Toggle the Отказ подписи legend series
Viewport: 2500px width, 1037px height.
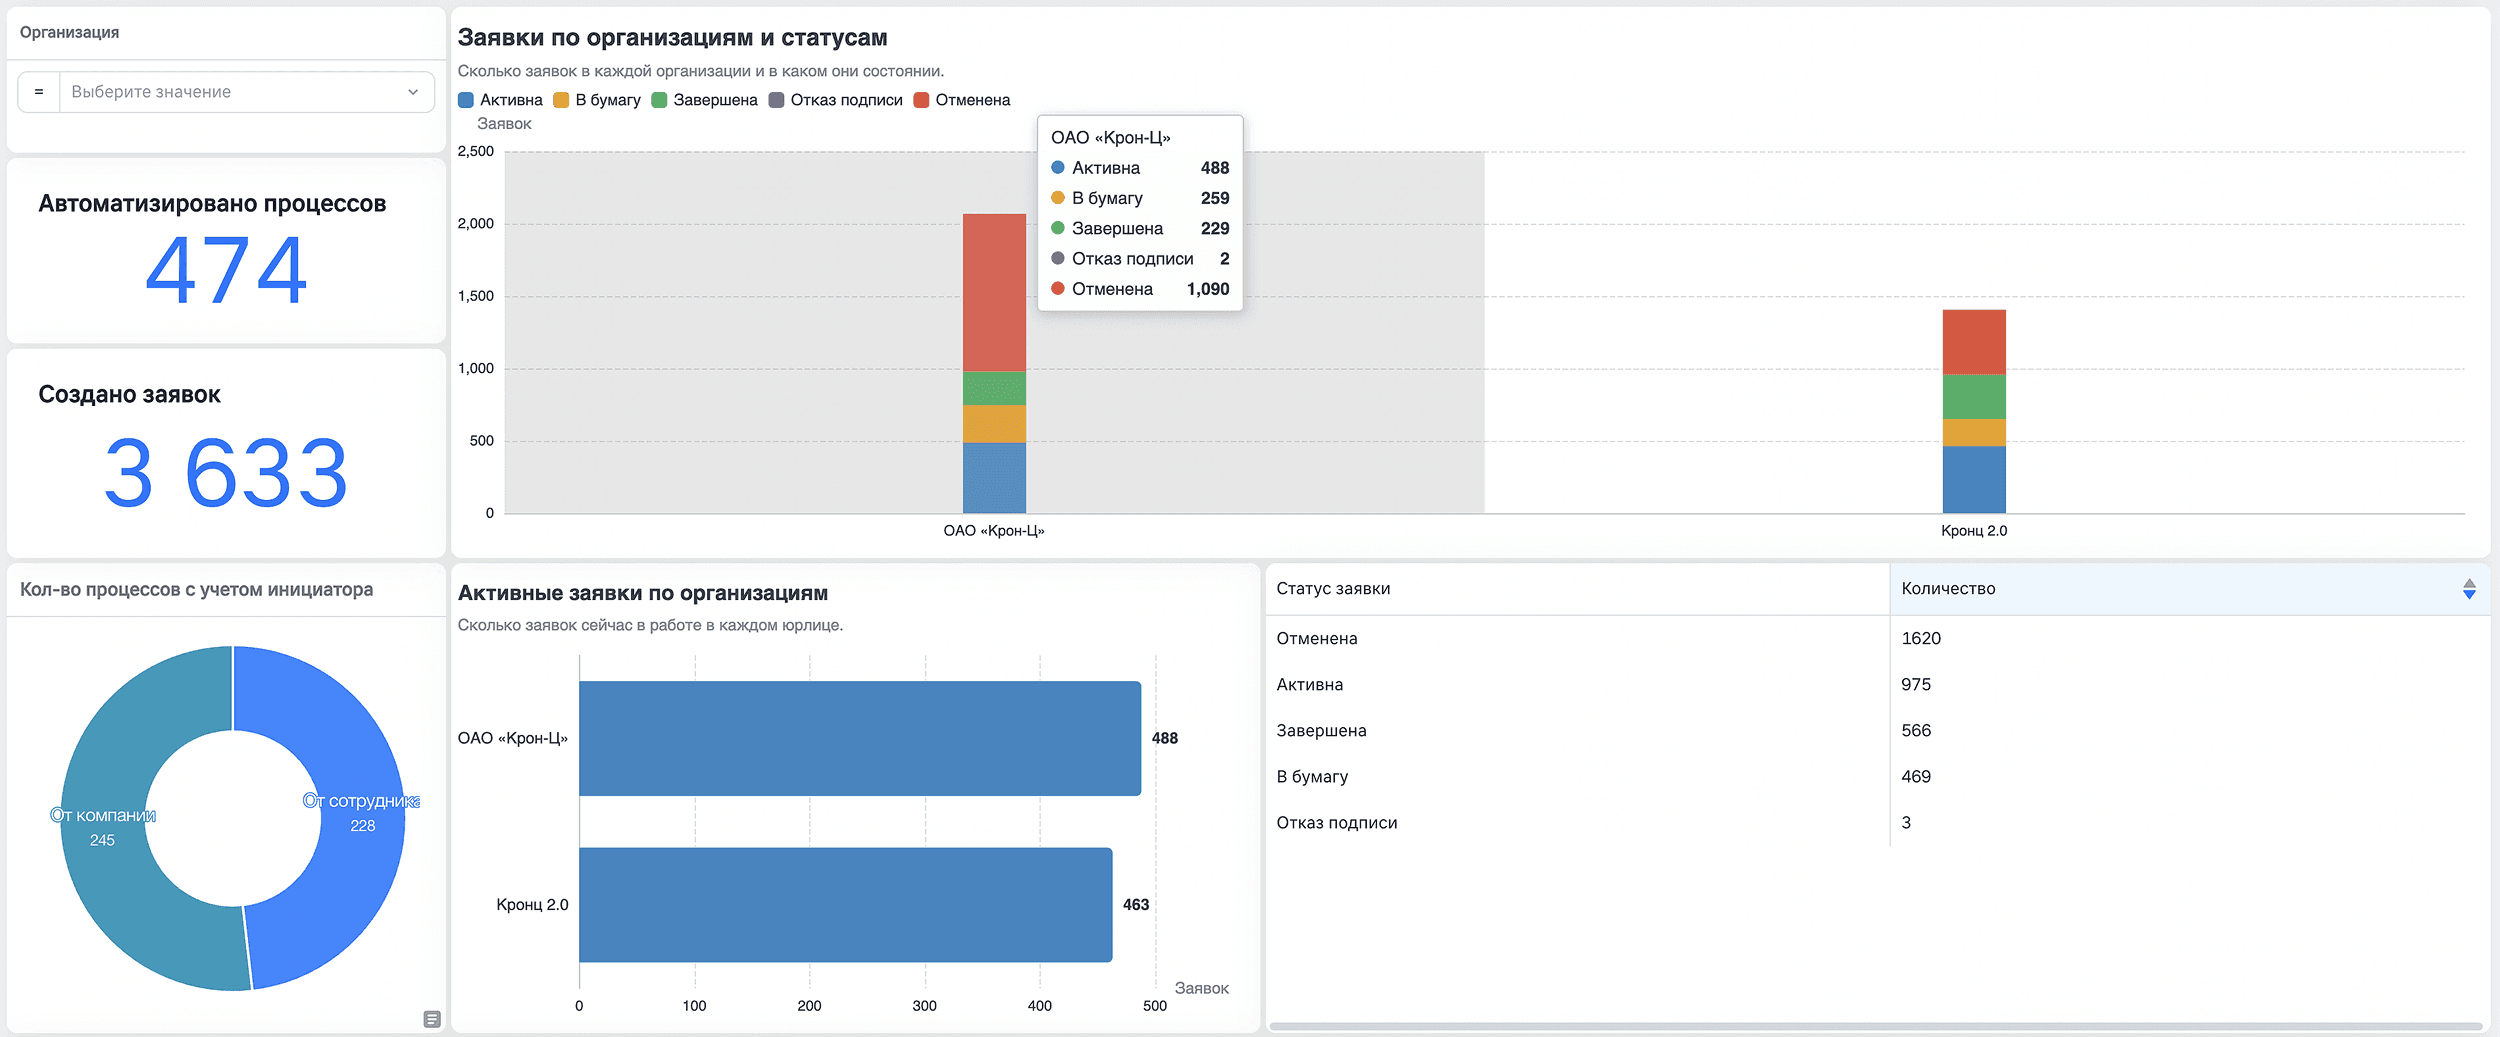[836, 100]
